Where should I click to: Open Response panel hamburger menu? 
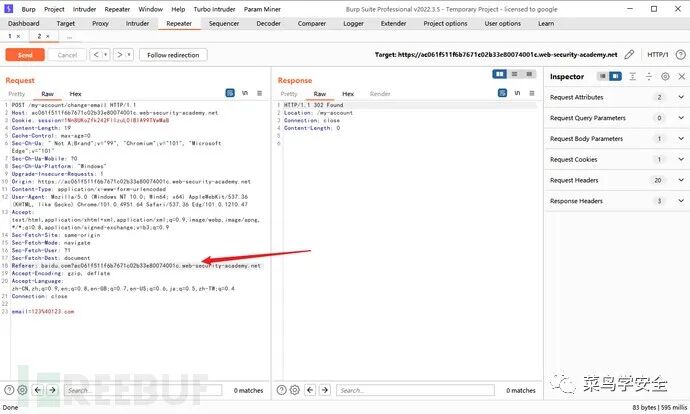(x=532, y=93)
